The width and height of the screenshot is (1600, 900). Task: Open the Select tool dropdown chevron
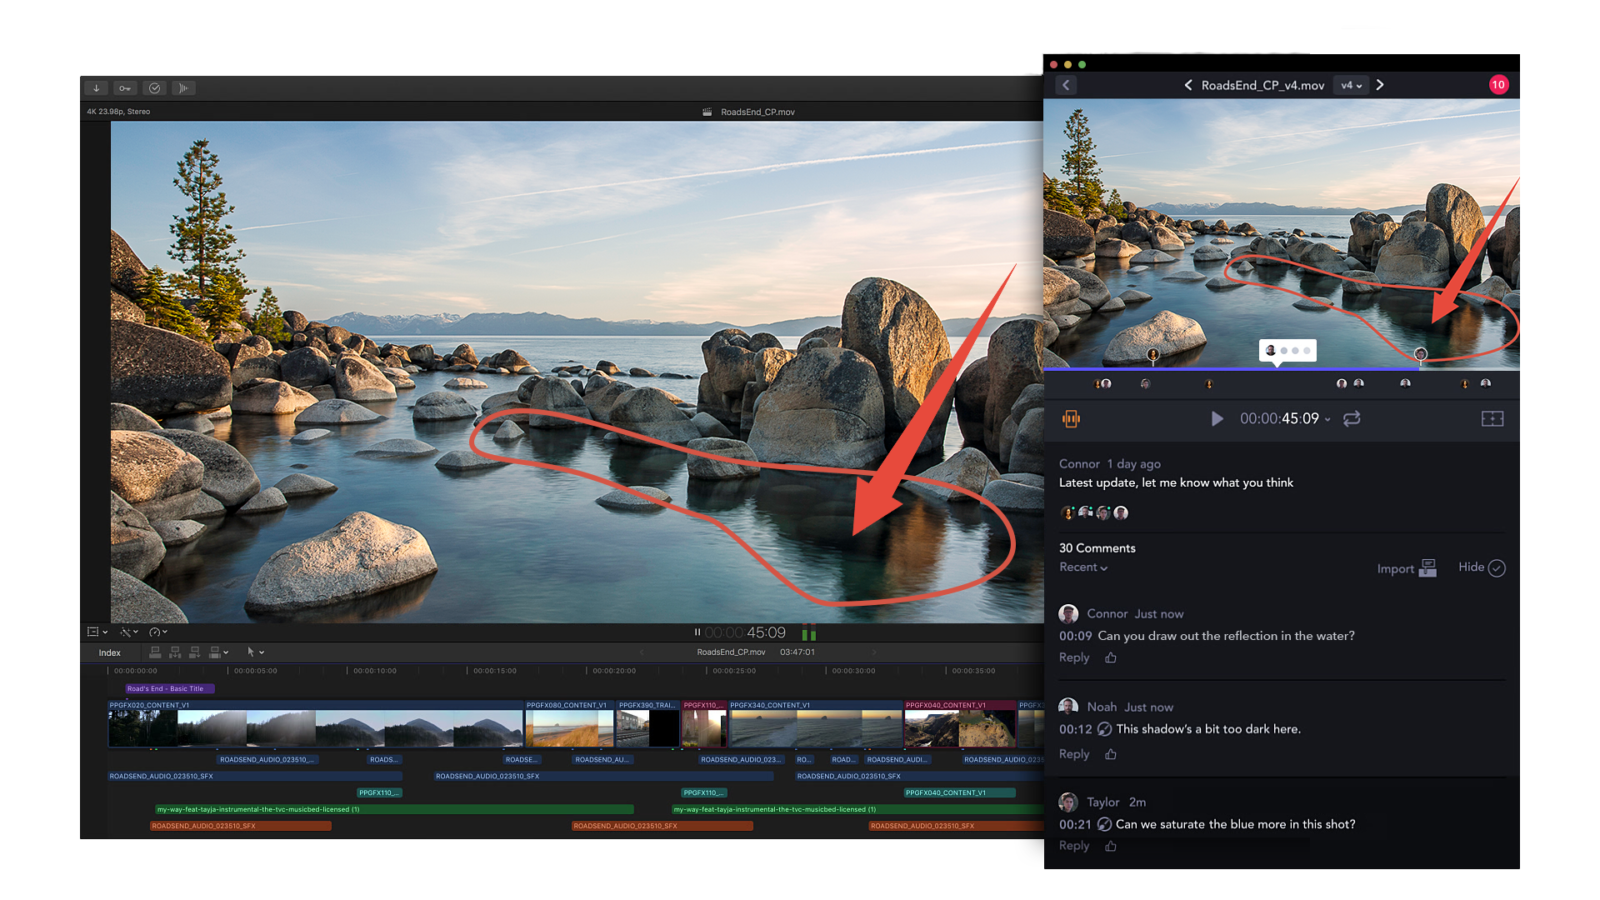263,651
